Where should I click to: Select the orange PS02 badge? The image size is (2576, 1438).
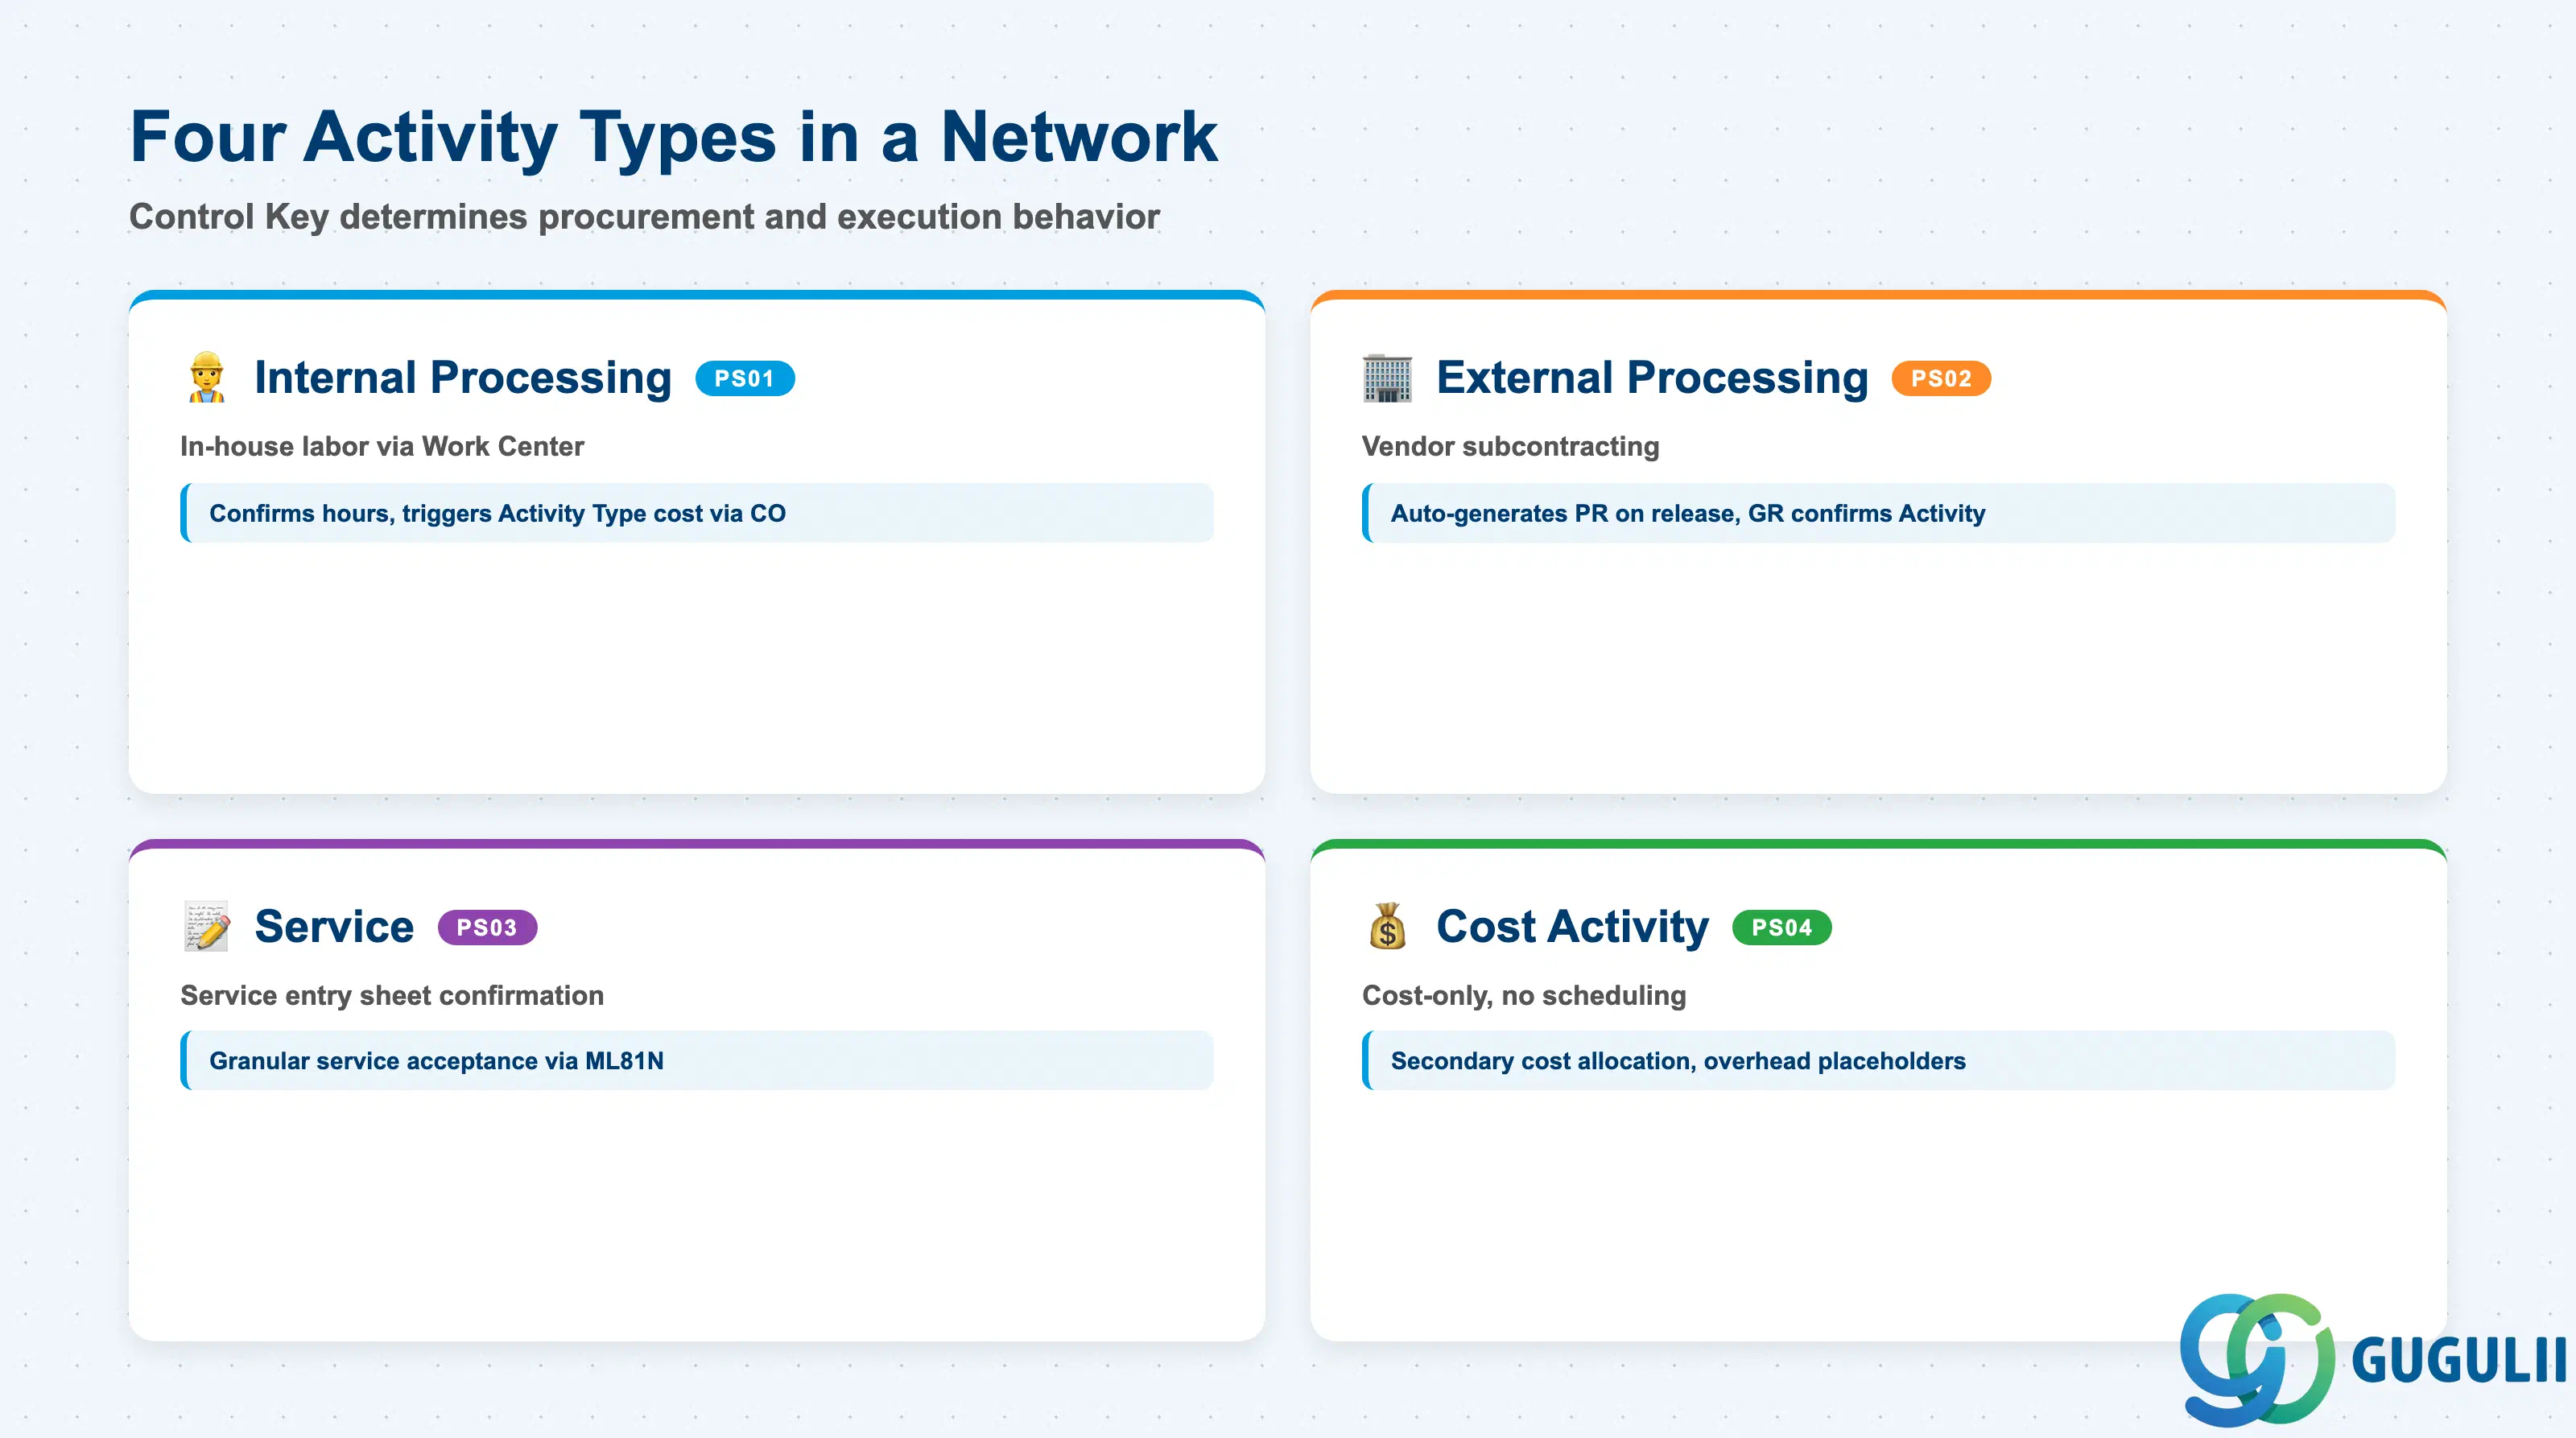(1941, 379)
